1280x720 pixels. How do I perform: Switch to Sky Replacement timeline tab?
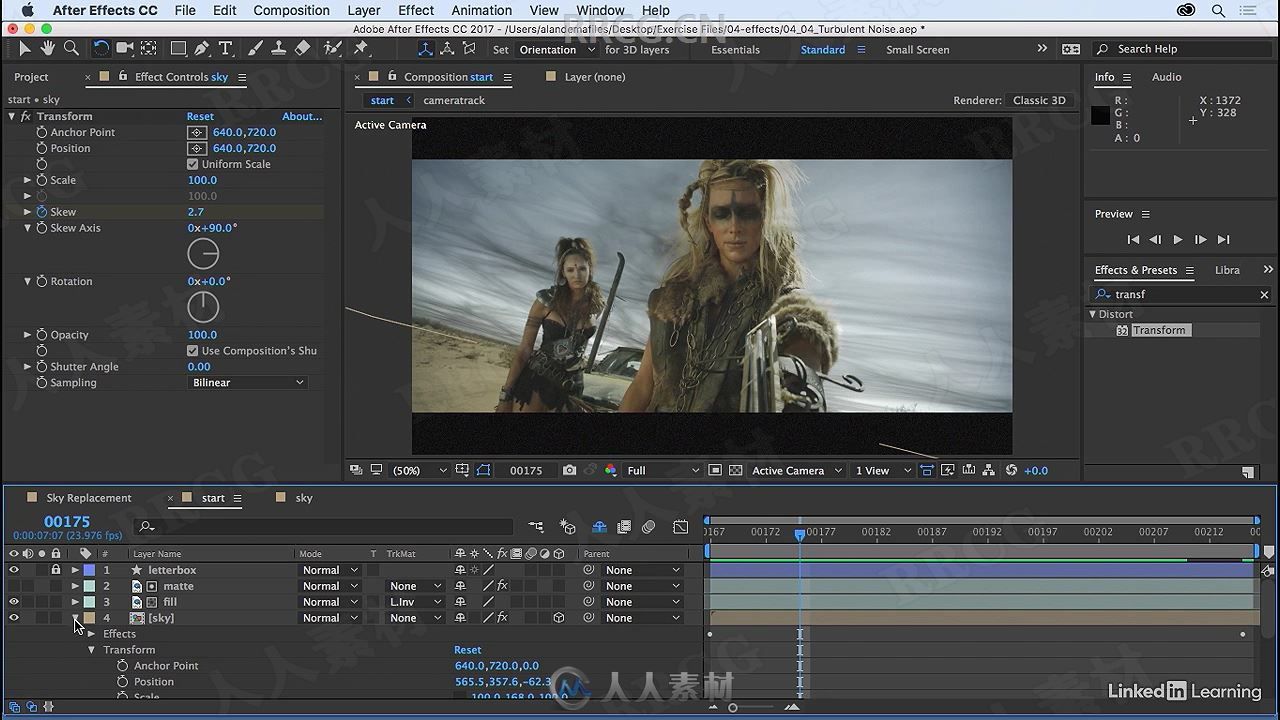(89, 498)
